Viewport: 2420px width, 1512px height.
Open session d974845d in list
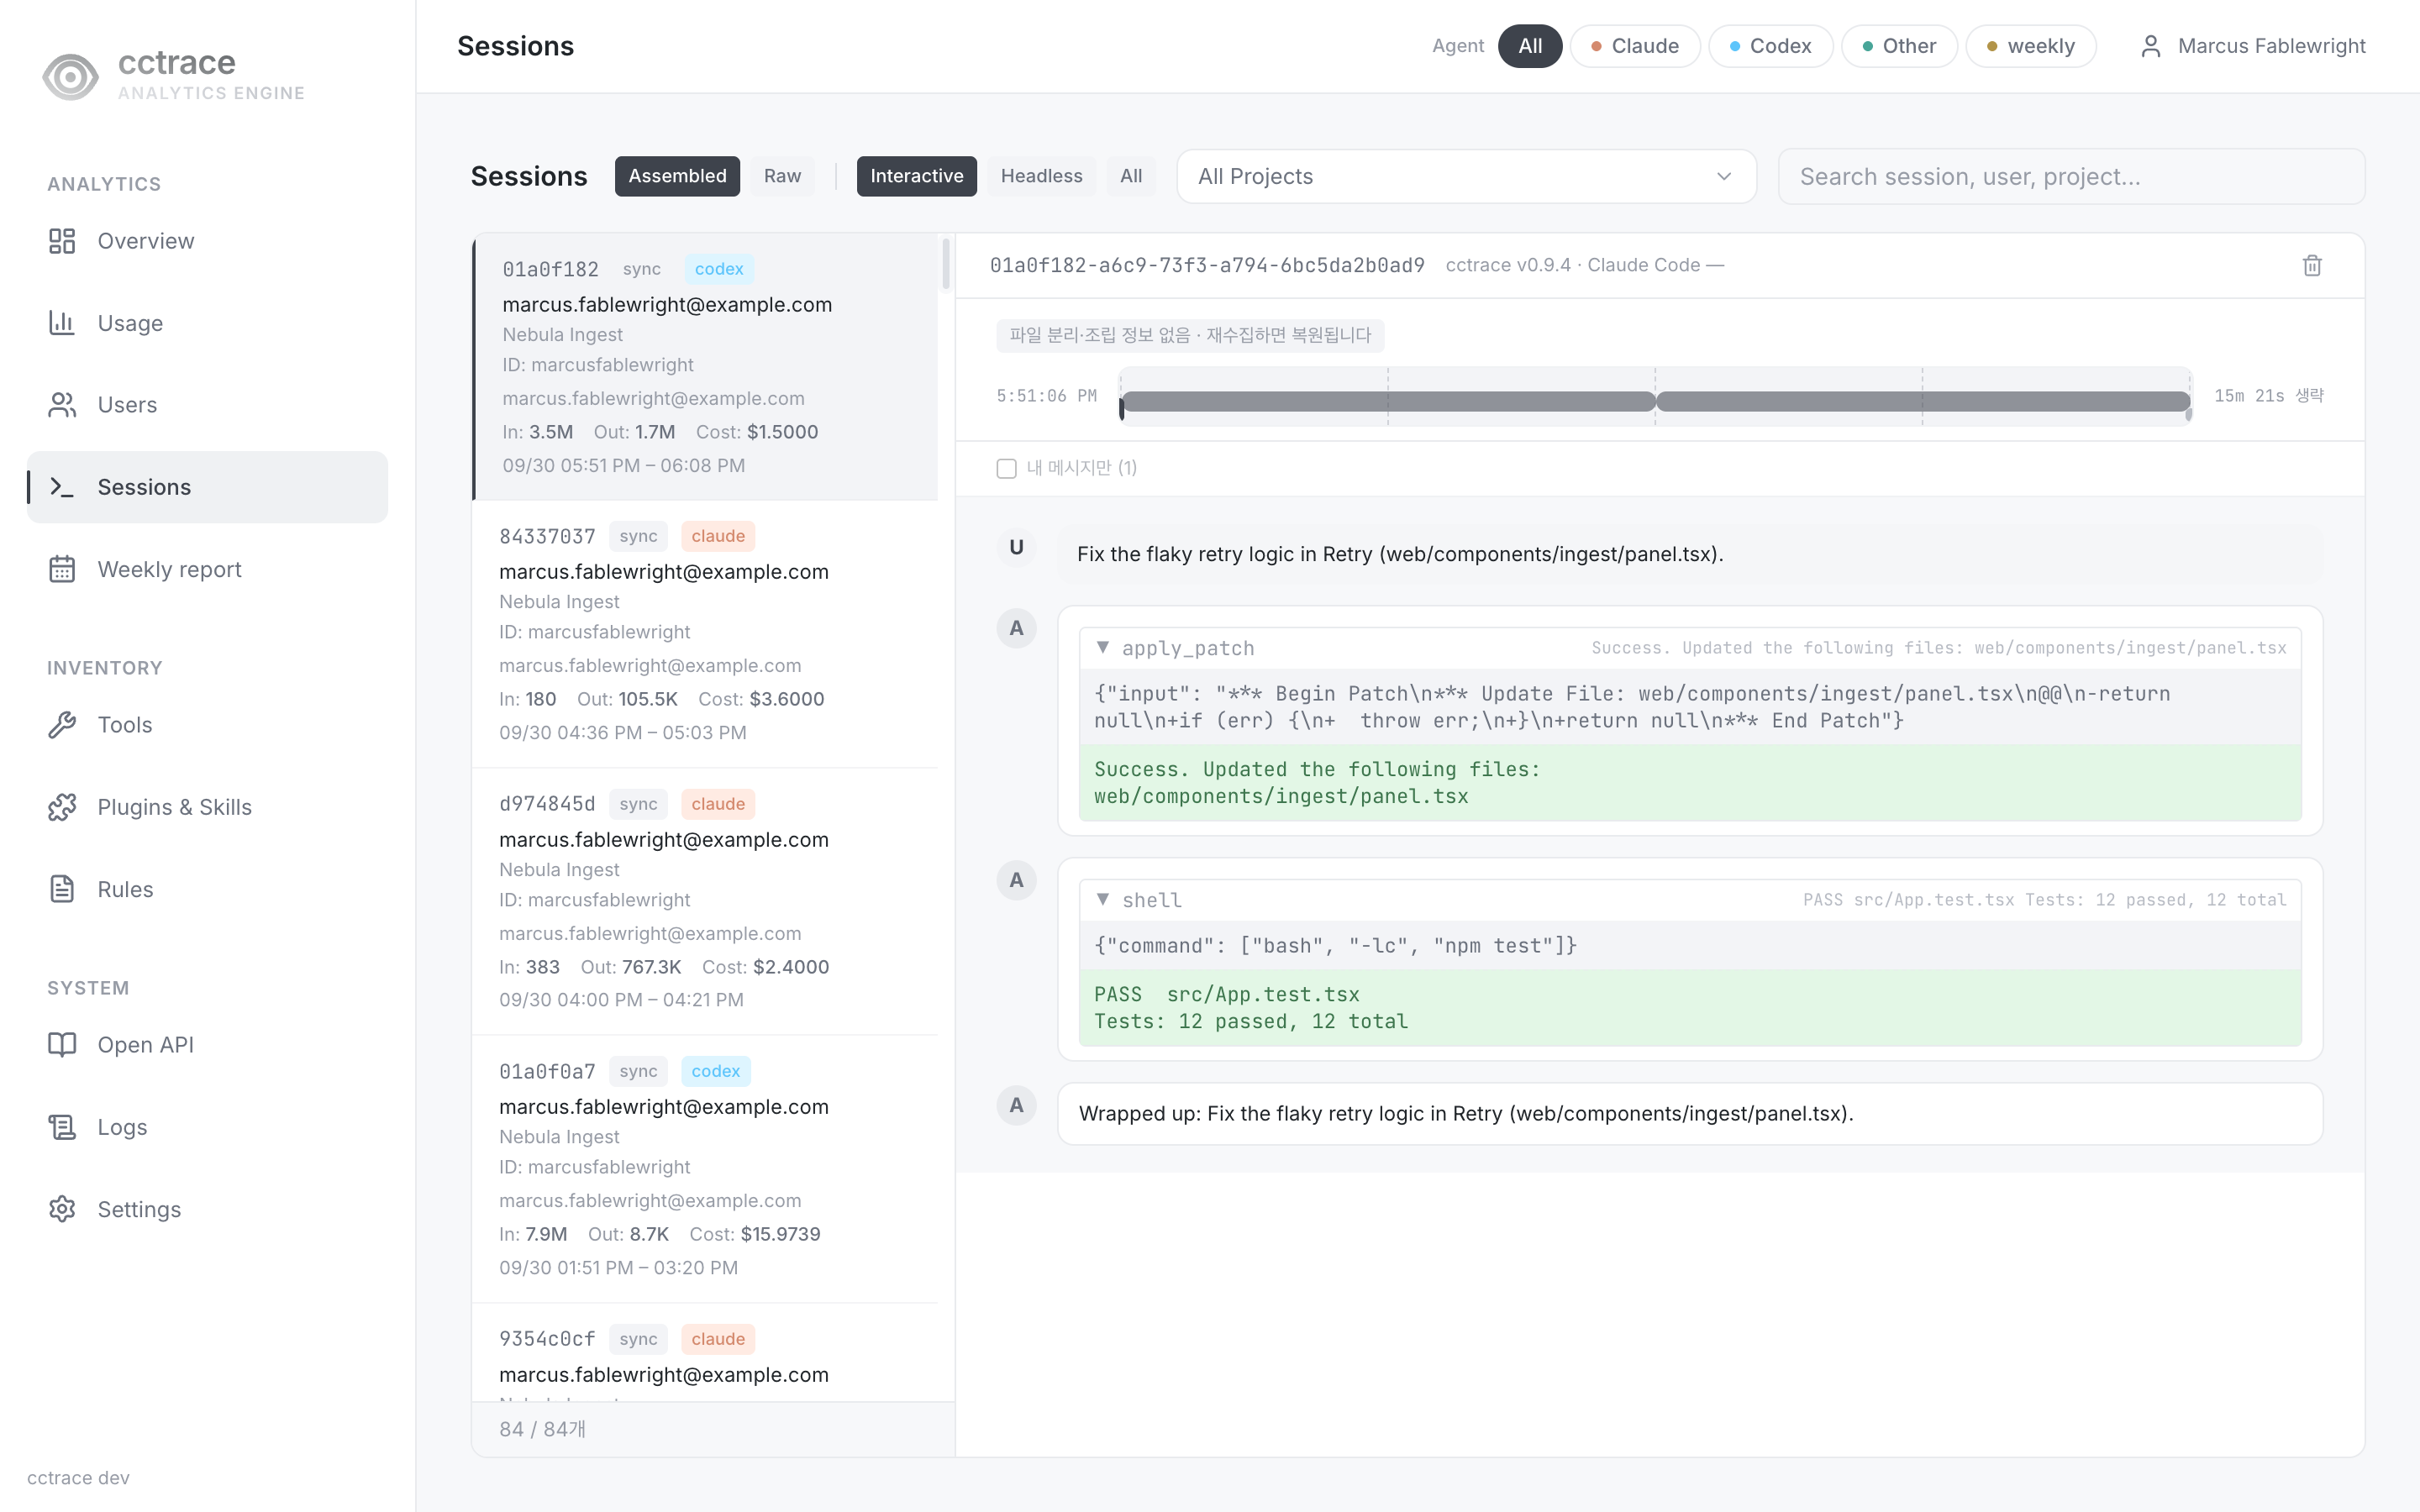coord(705,902)
